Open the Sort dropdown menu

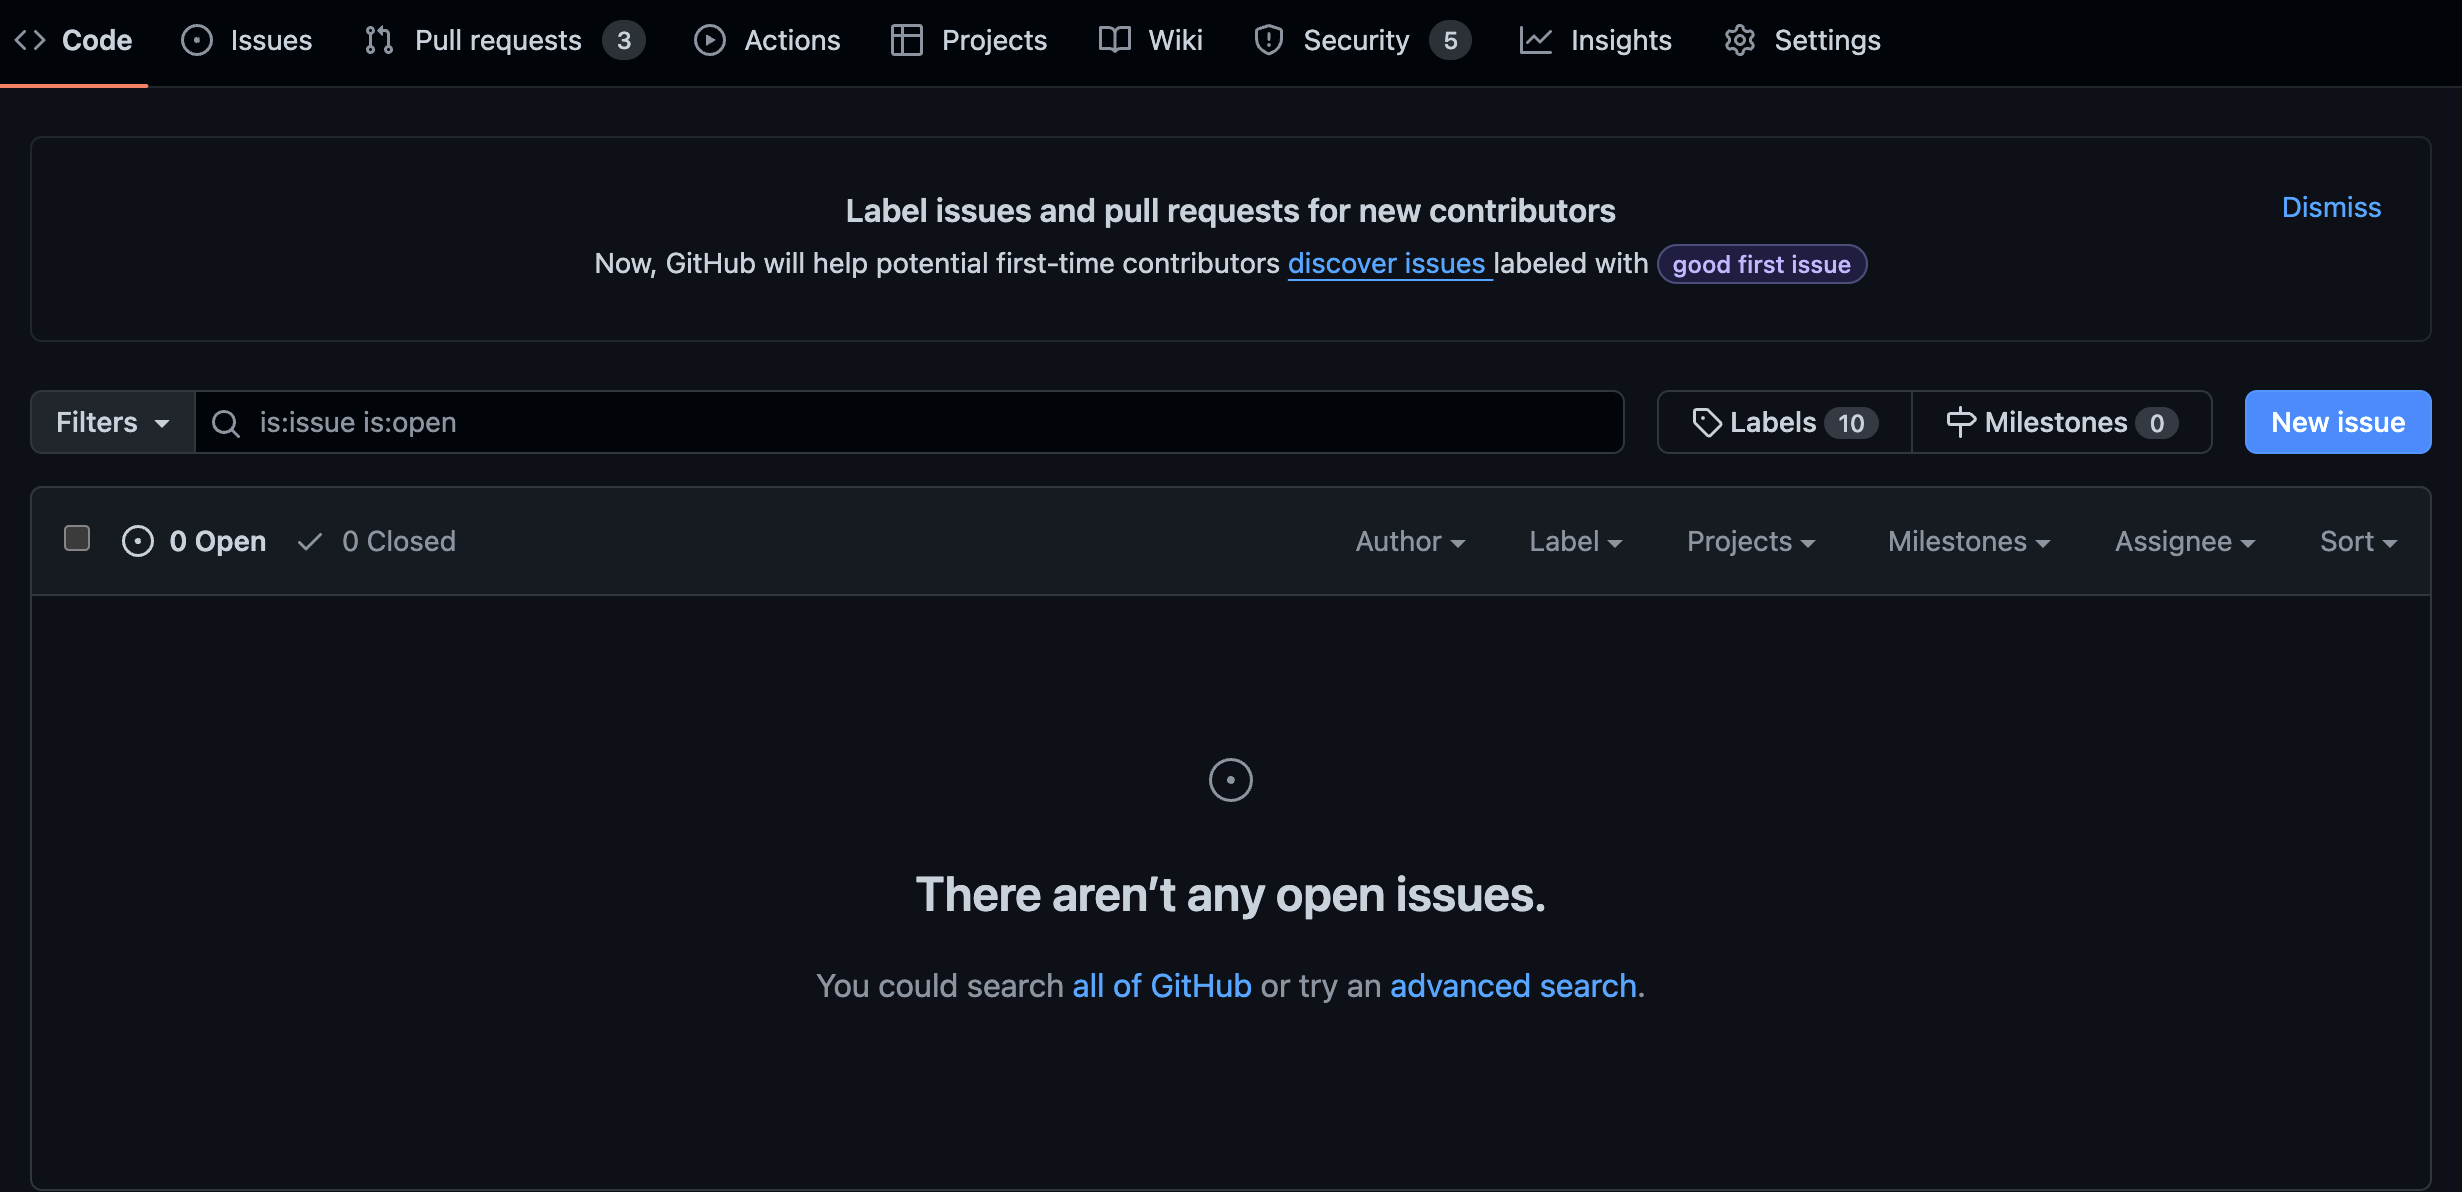pos(2358,541)
